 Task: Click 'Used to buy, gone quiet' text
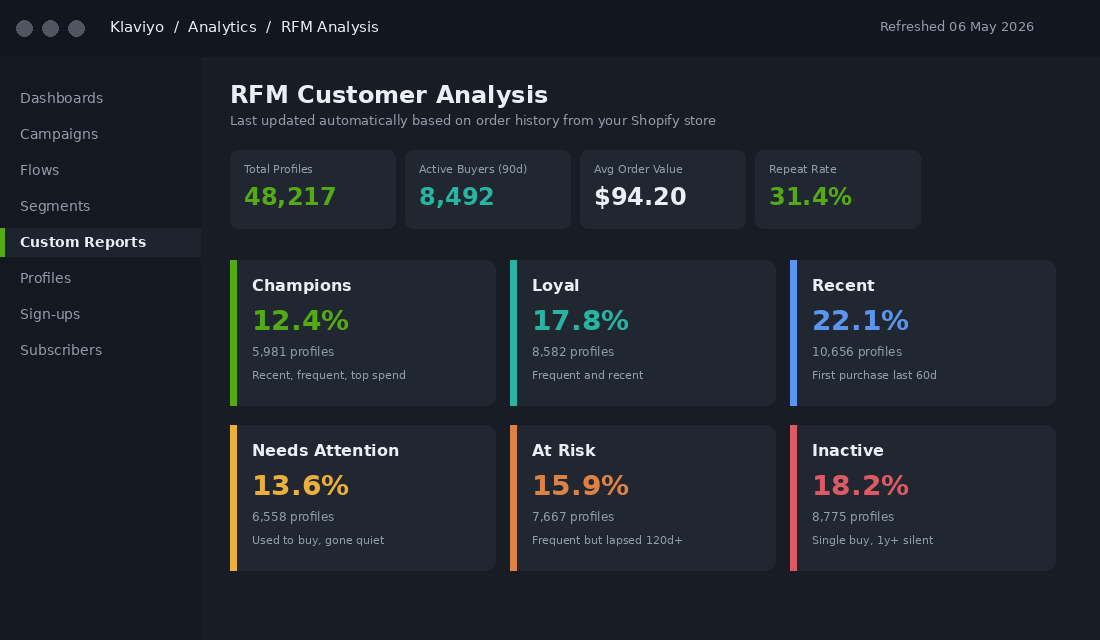[318, 540]
